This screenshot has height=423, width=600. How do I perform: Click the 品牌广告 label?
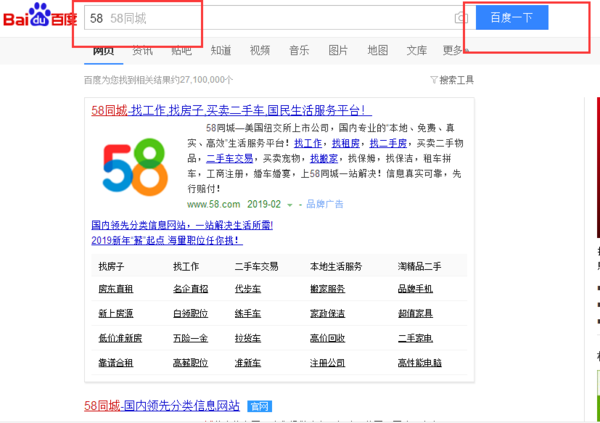click(x=324, y=204)
